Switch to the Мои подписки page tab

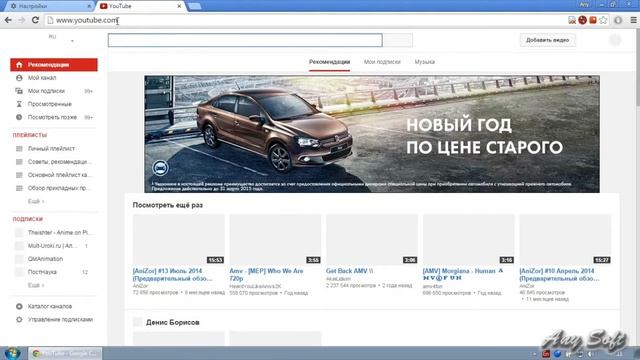click(382, 62)
